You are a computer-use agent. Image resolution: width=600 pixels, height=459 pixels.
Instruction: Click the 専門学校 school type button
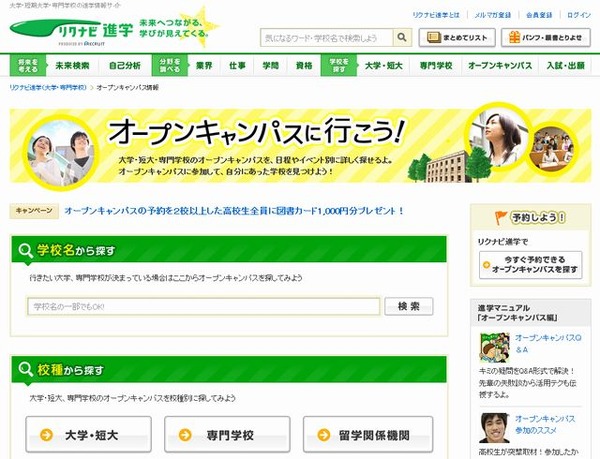point(227,435)
